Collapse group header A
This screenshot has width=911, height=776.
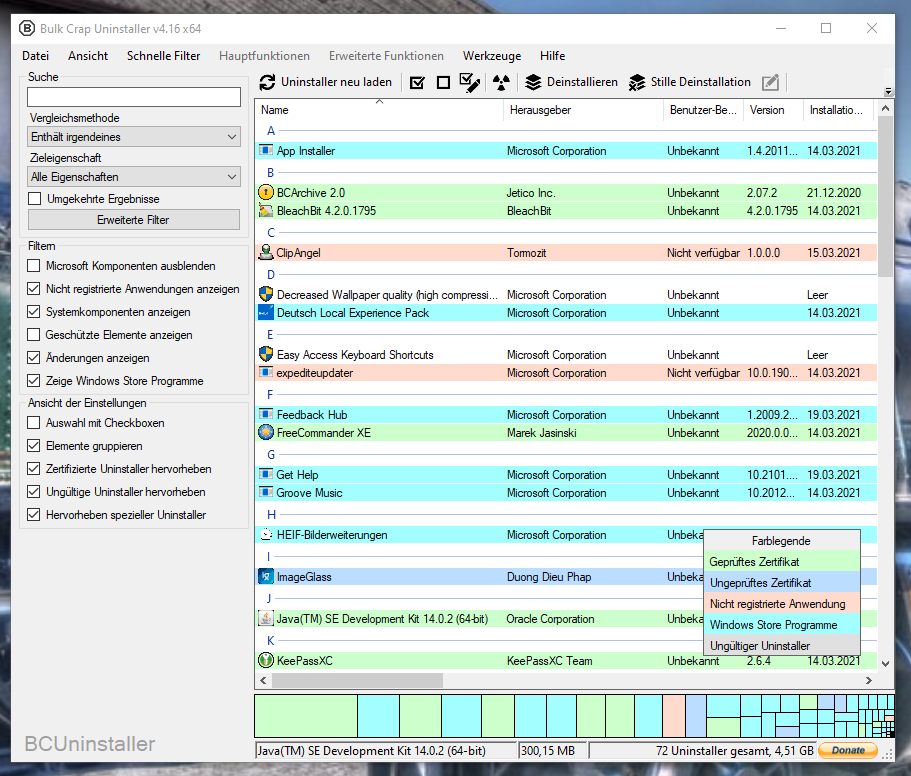pos(271,131)
